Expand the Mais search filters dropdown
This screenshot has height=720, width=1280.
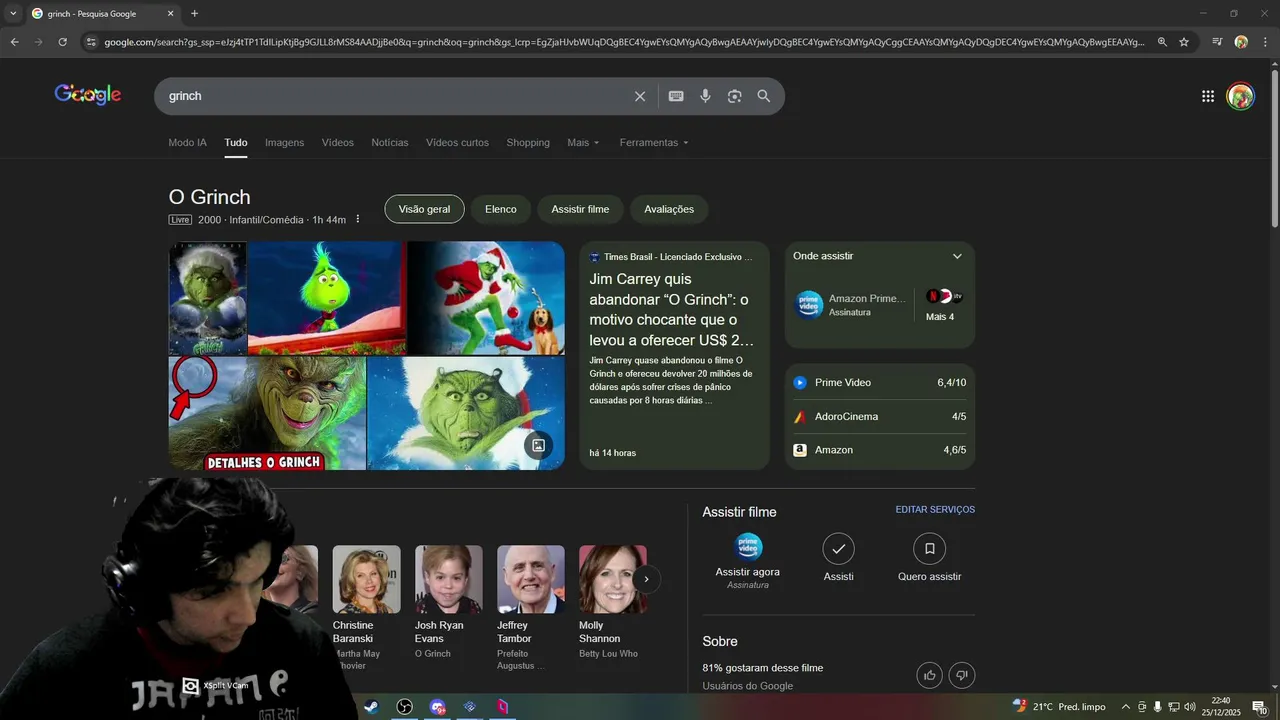coord(583,142)
